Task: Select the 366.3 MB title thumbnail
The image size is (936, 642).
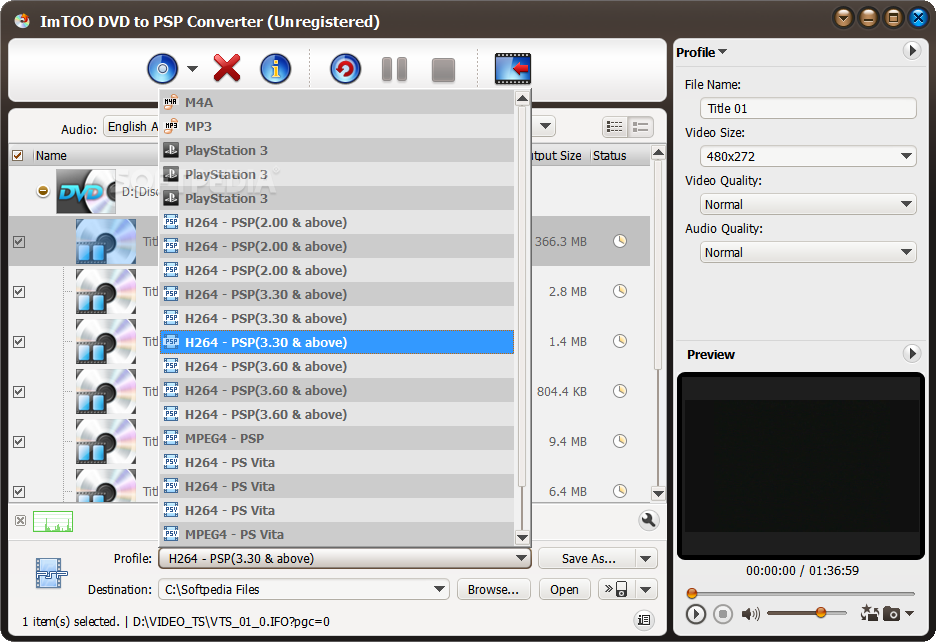Action: point(106,241)
